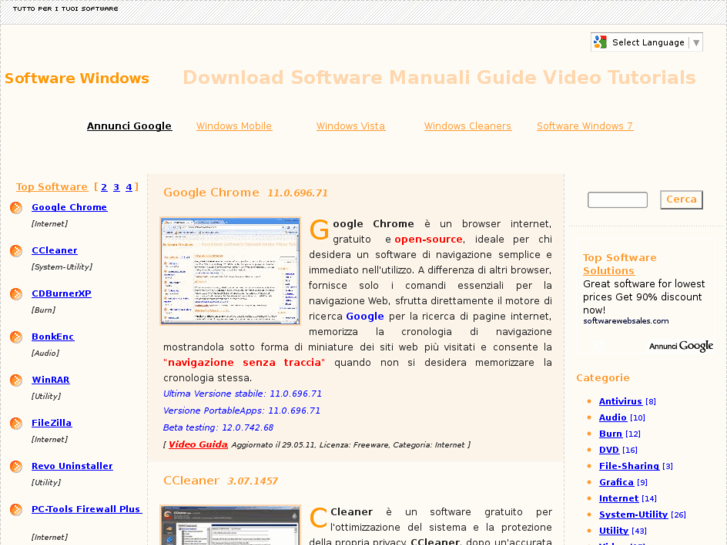727x545 pixels.
Task: Click the orange icon beside BonkEnc
Action: 16,337
